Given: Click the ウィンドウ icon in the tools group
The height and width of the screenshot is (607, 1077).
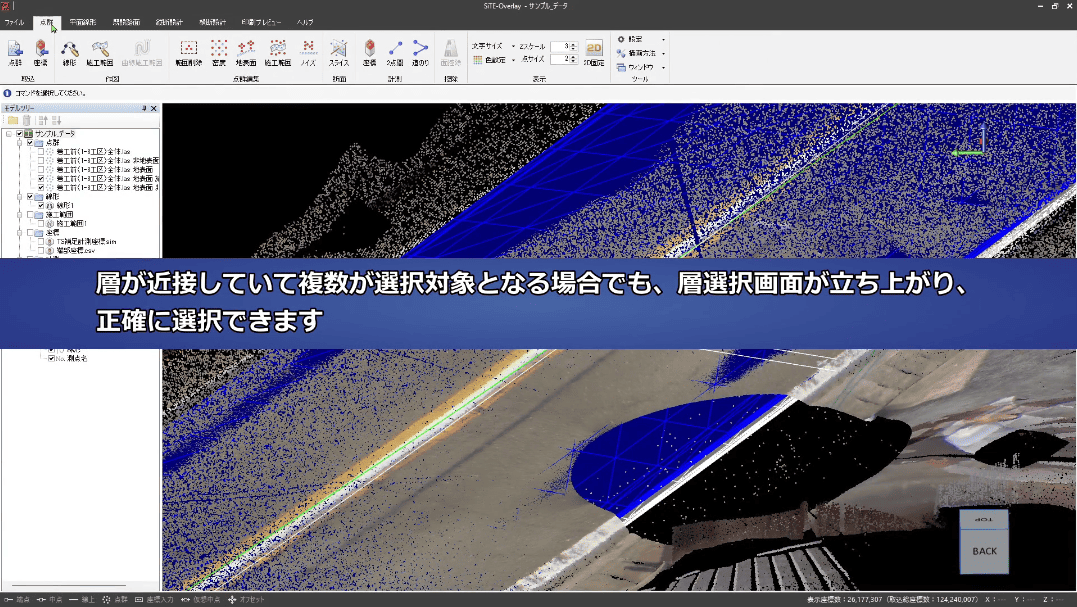Looking at the screenshot, I should [621, 67].
